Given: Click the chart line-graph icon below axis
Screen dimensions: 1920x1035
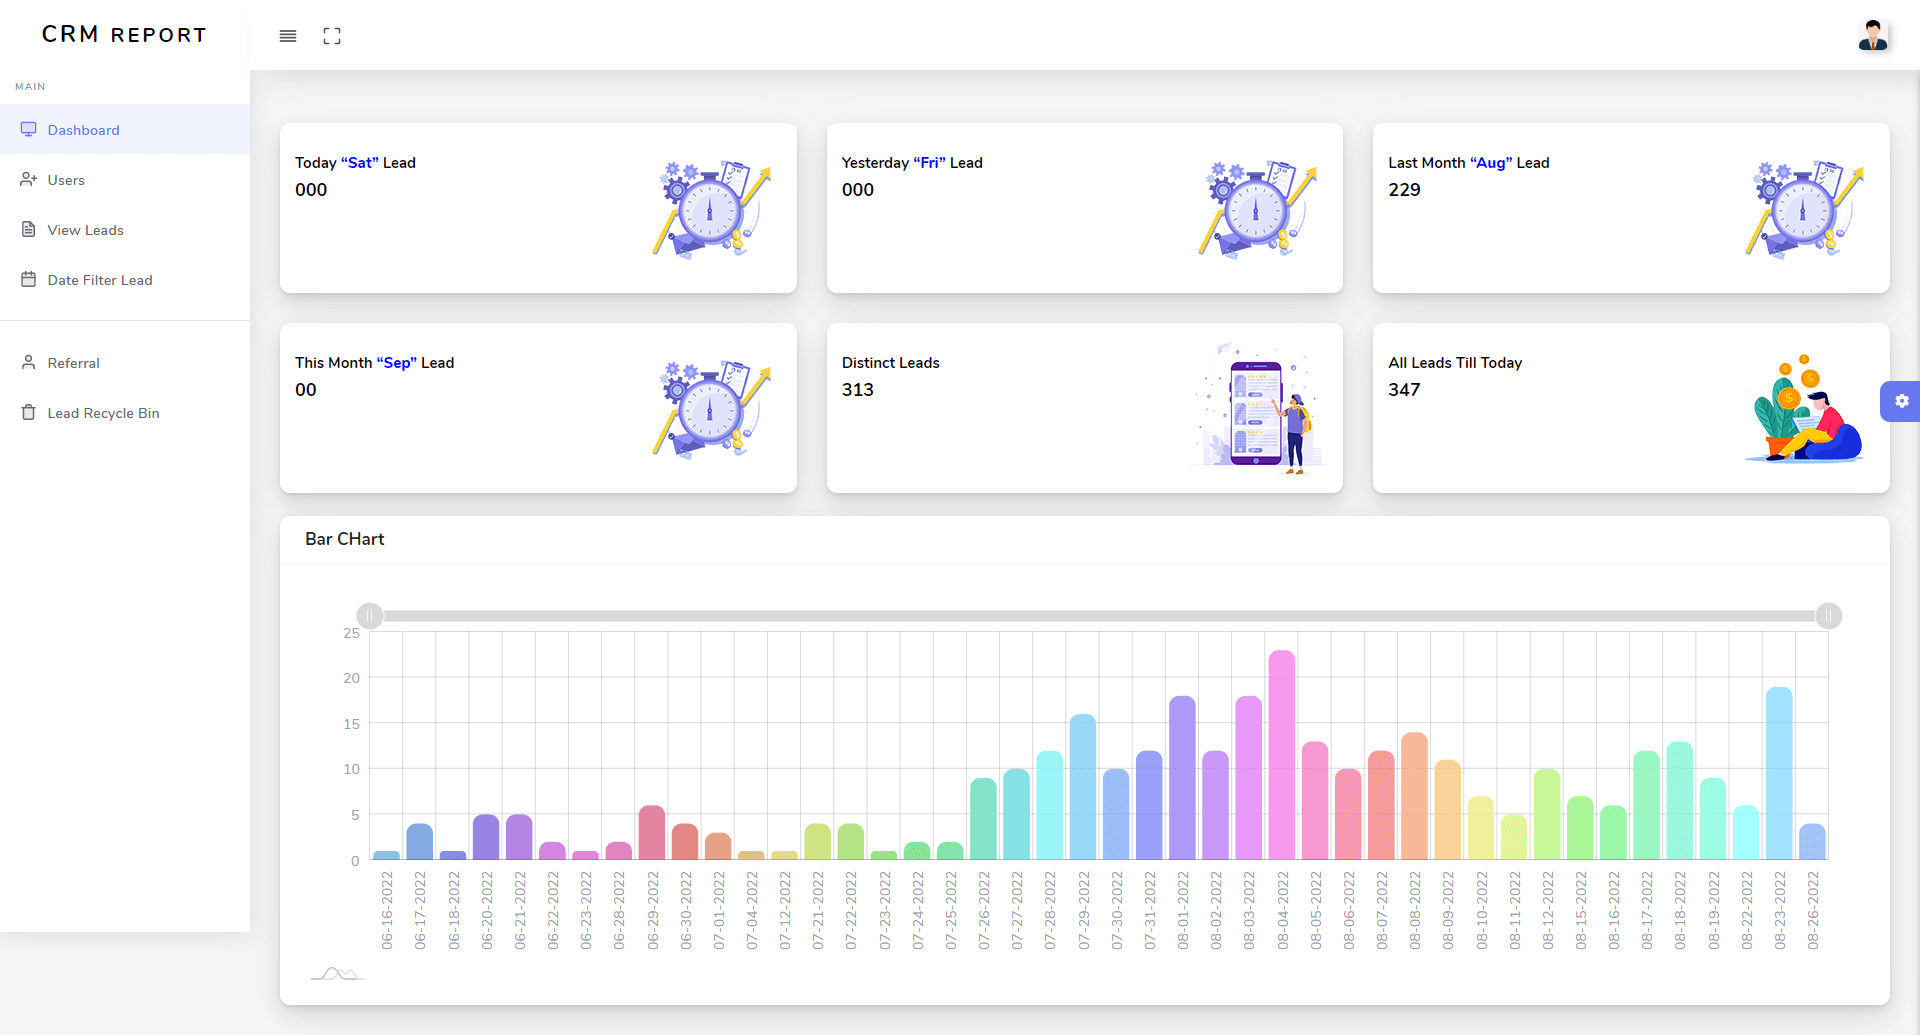Looking at the screenshot, I should [338, 974].
